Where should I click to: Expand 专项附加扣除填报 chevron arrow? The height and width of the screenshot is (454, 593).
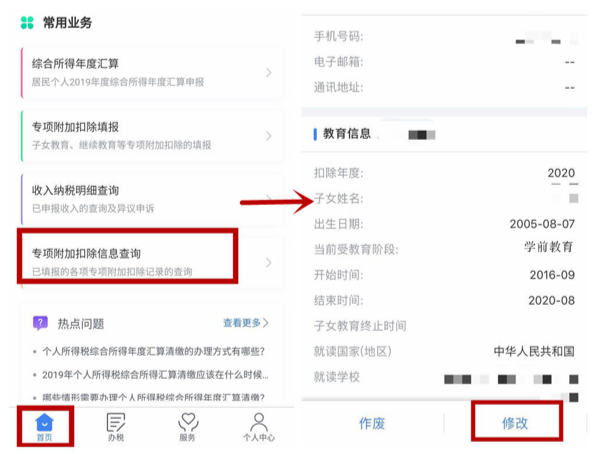(x=269, y=136)
